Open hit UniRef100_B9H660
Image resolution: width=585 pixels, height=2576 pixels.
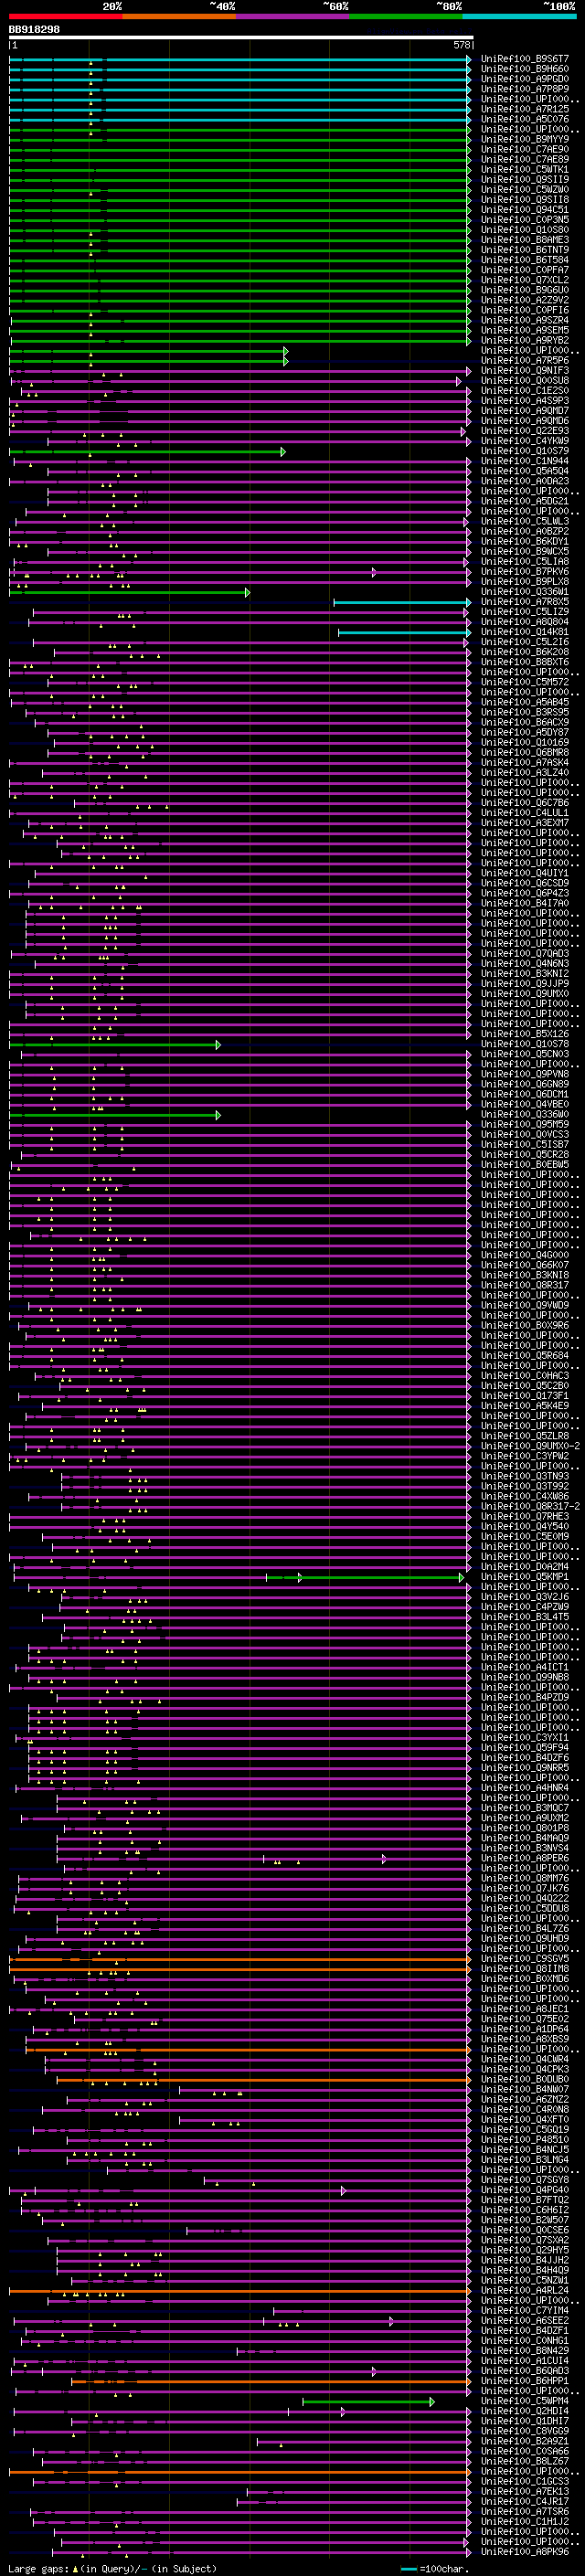click(525, 69)
